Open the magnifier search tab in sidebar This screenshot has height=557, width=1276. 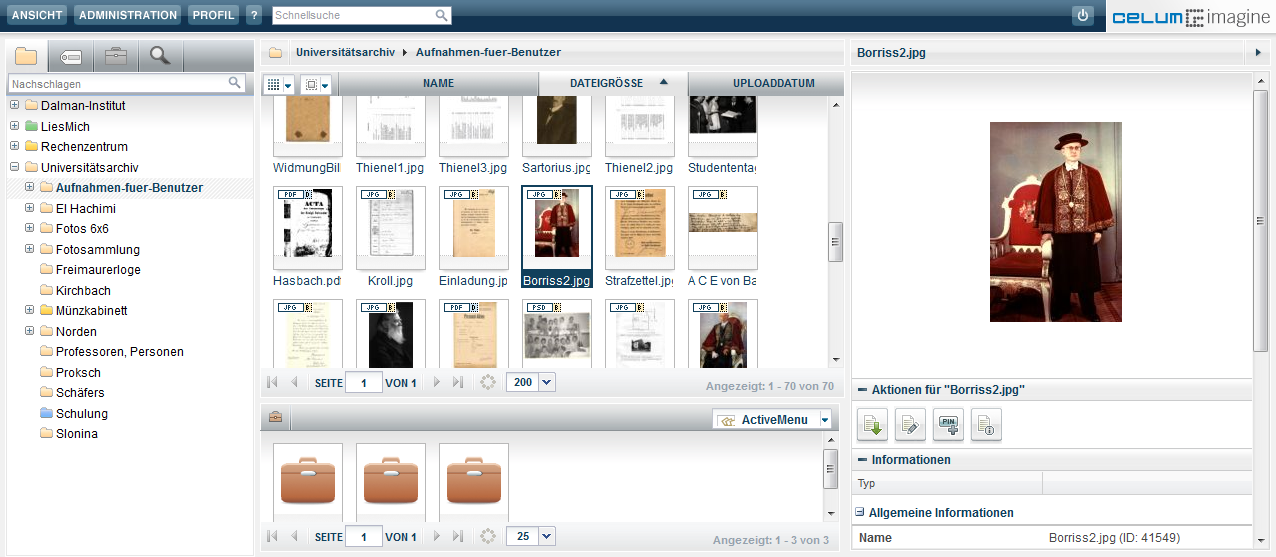coord(160,56)
